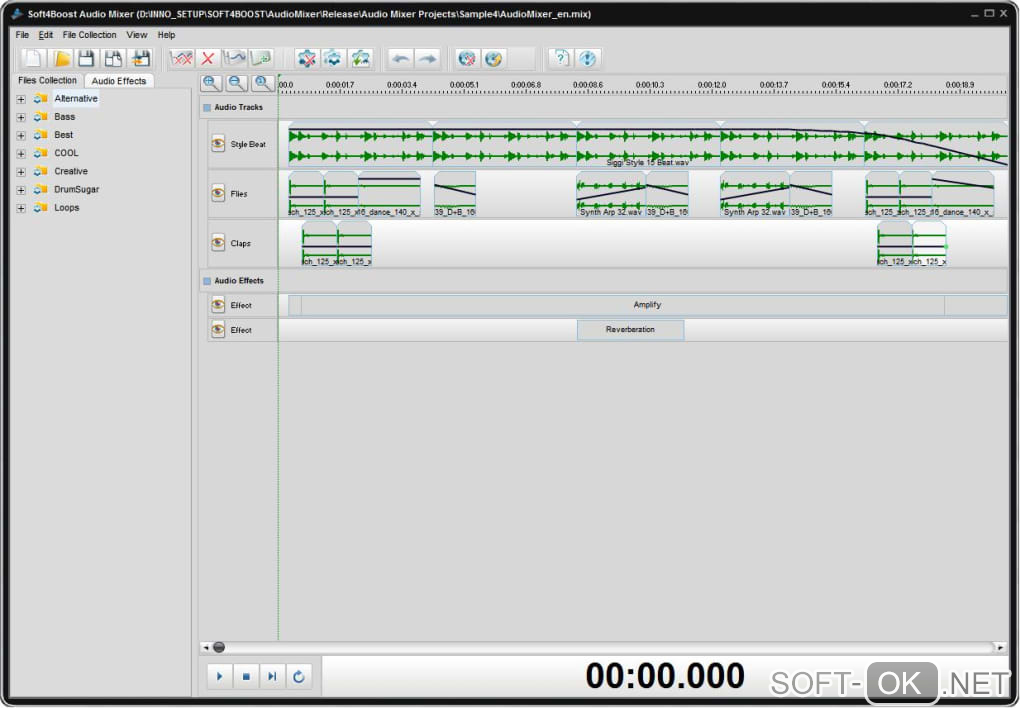Click the zoom-to-fit magnifier icon
1020x708 pixels.
[263, 83]
